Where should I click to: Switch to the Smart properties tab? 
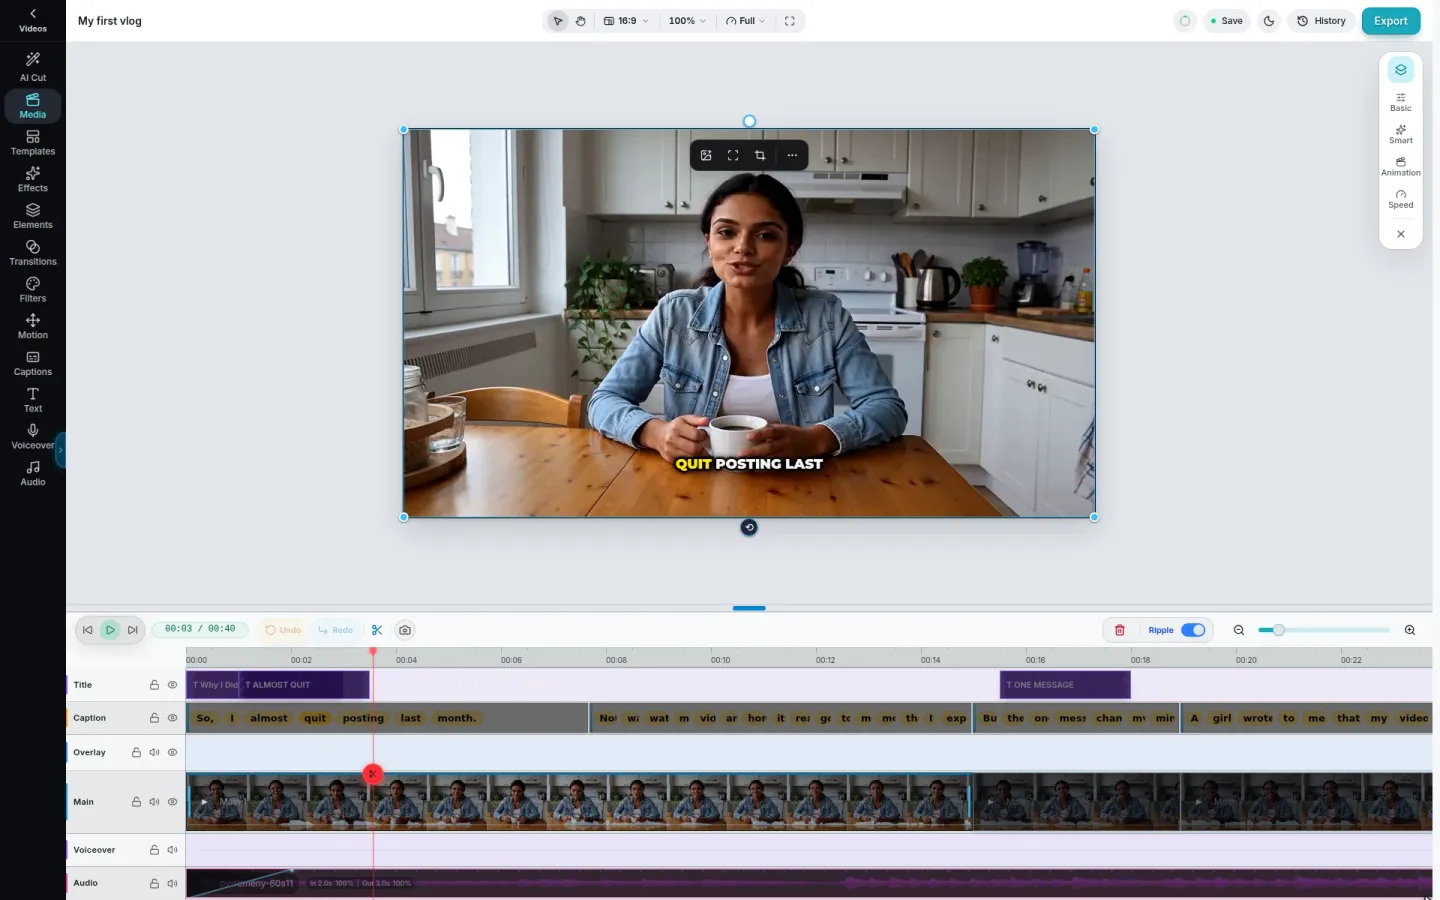click(1401, 134)
